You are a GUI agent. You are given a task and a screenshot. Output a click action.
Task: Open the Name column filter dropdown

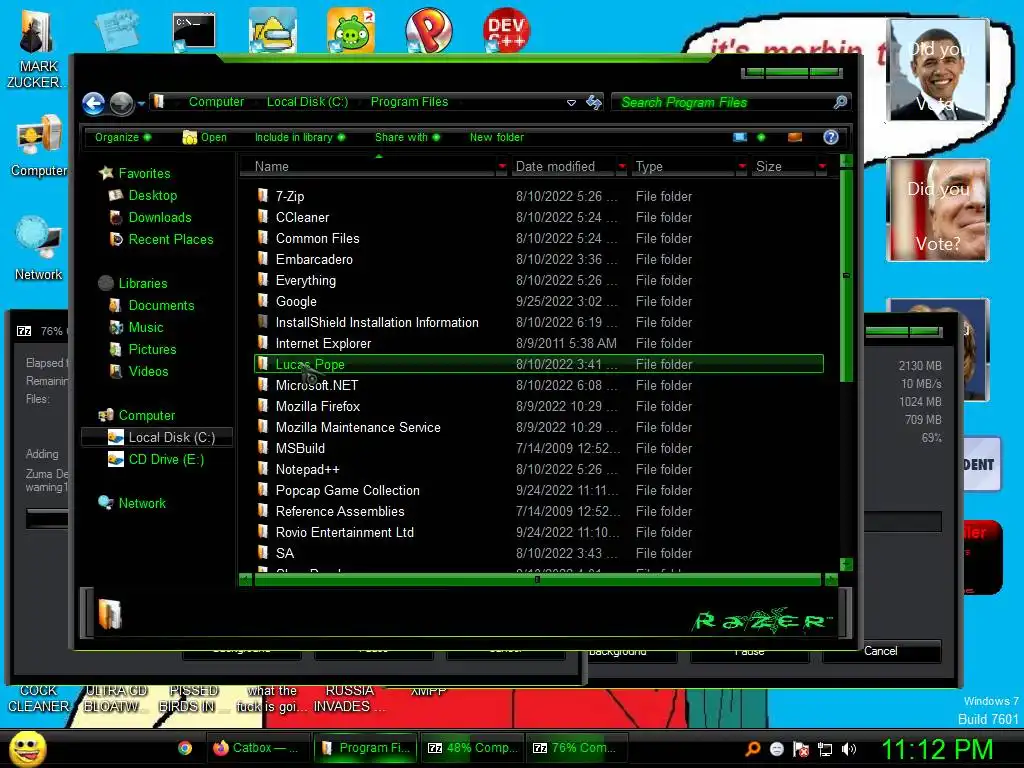[502, 167]
